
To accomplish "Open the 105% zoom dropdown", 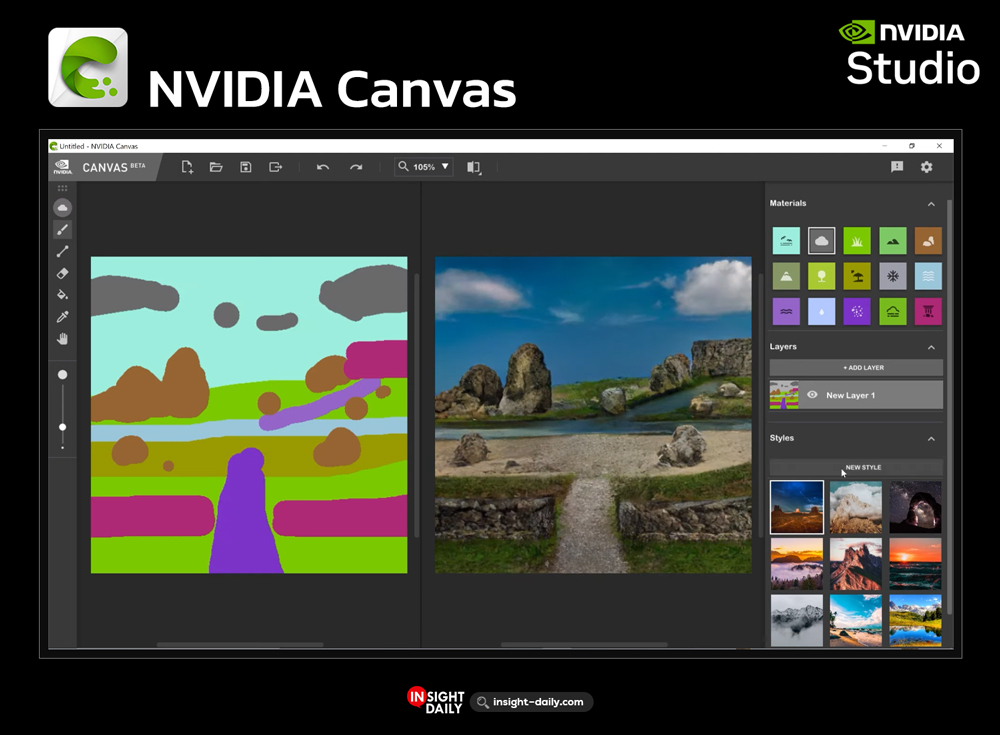I will coord(424,167).
